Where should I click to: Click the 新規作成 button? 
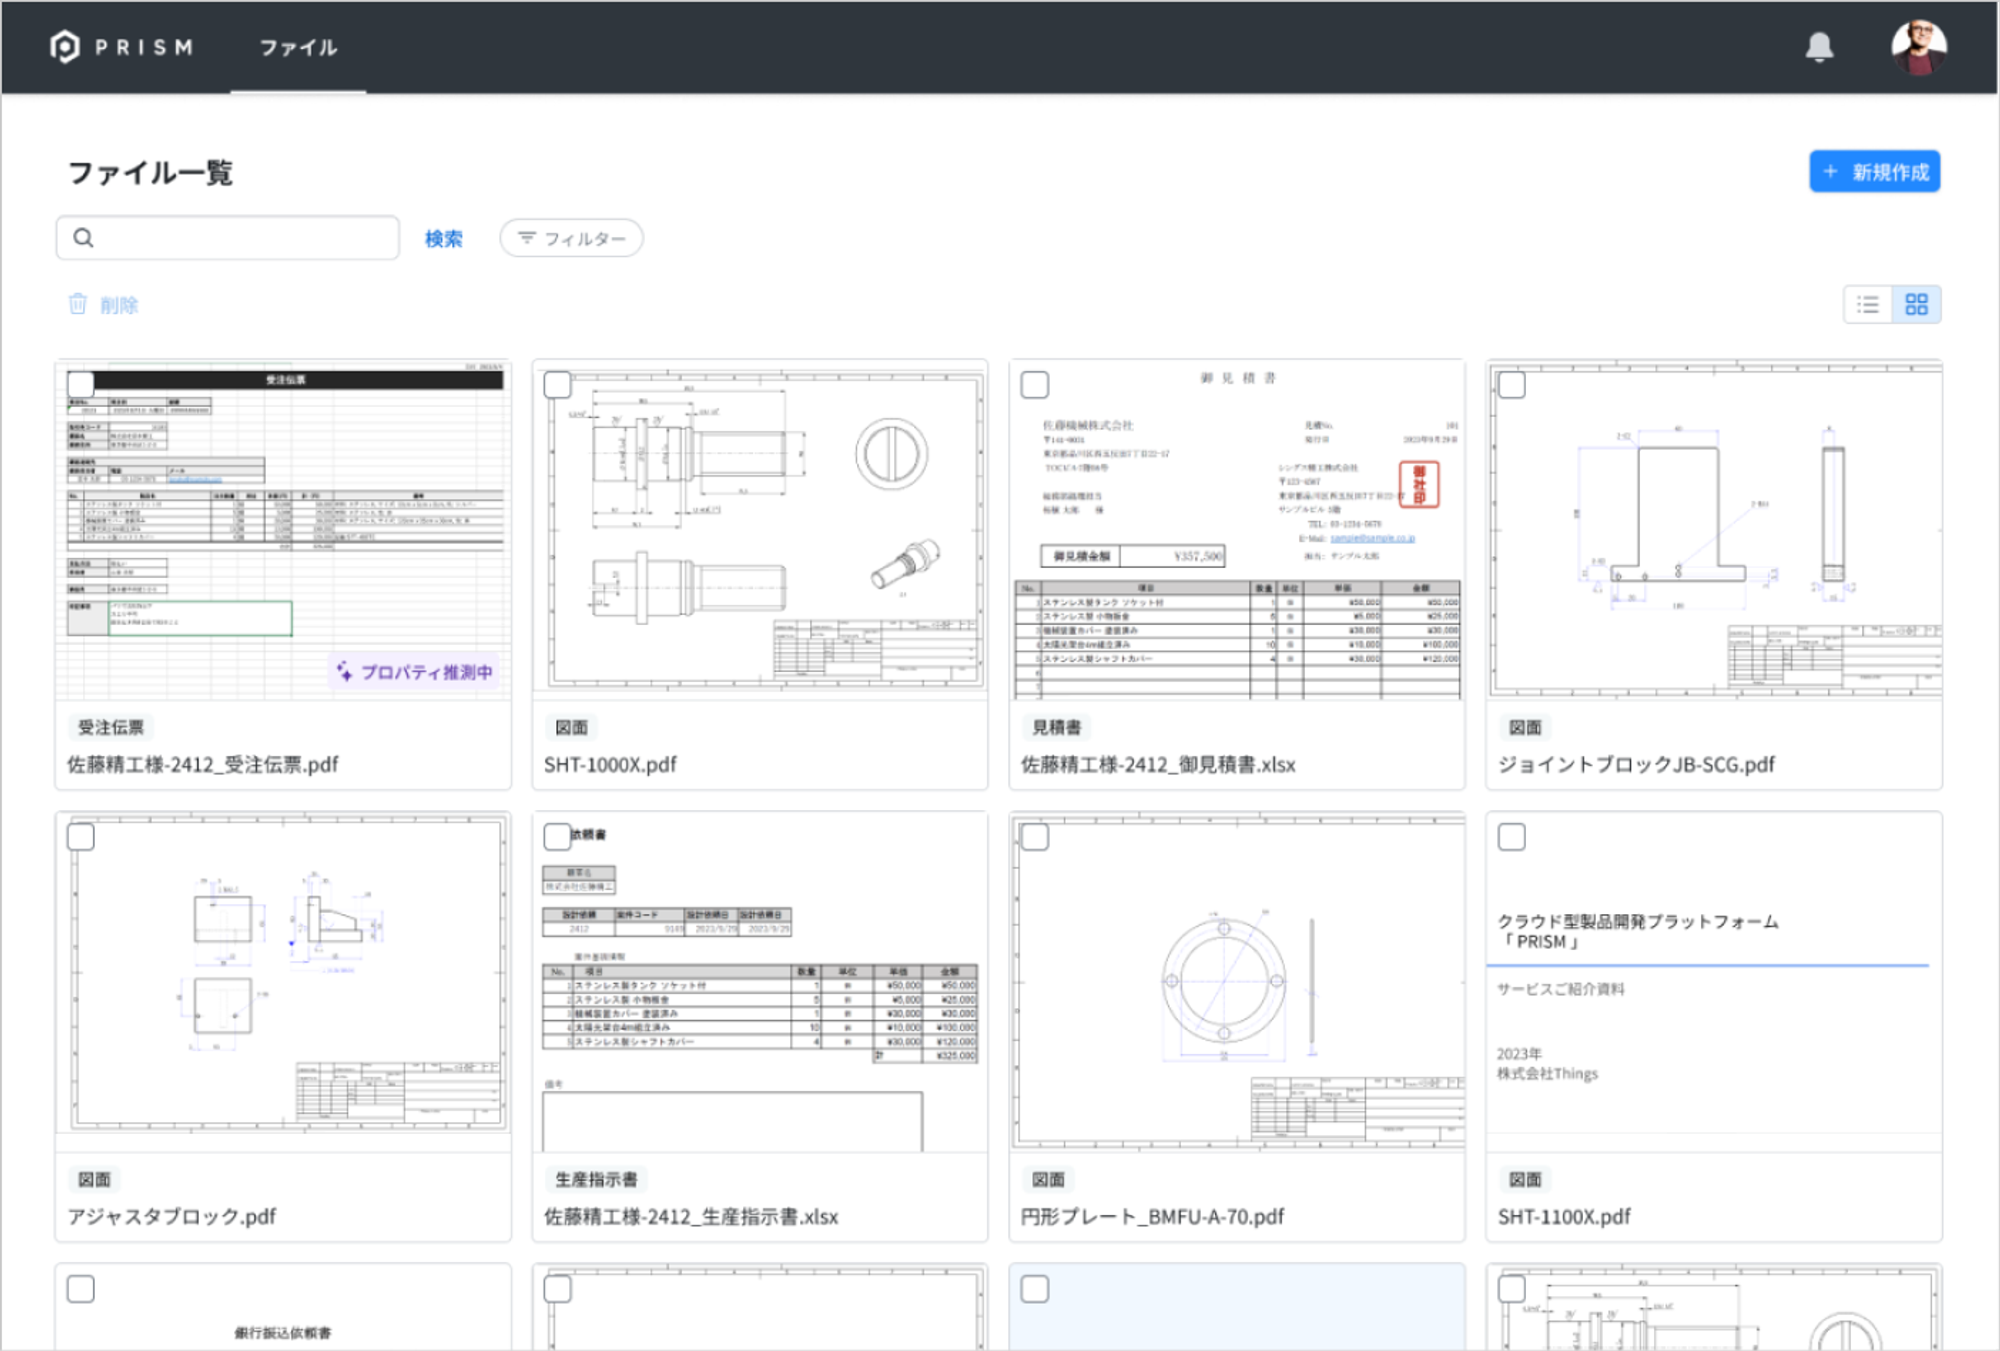(1875, 172)
